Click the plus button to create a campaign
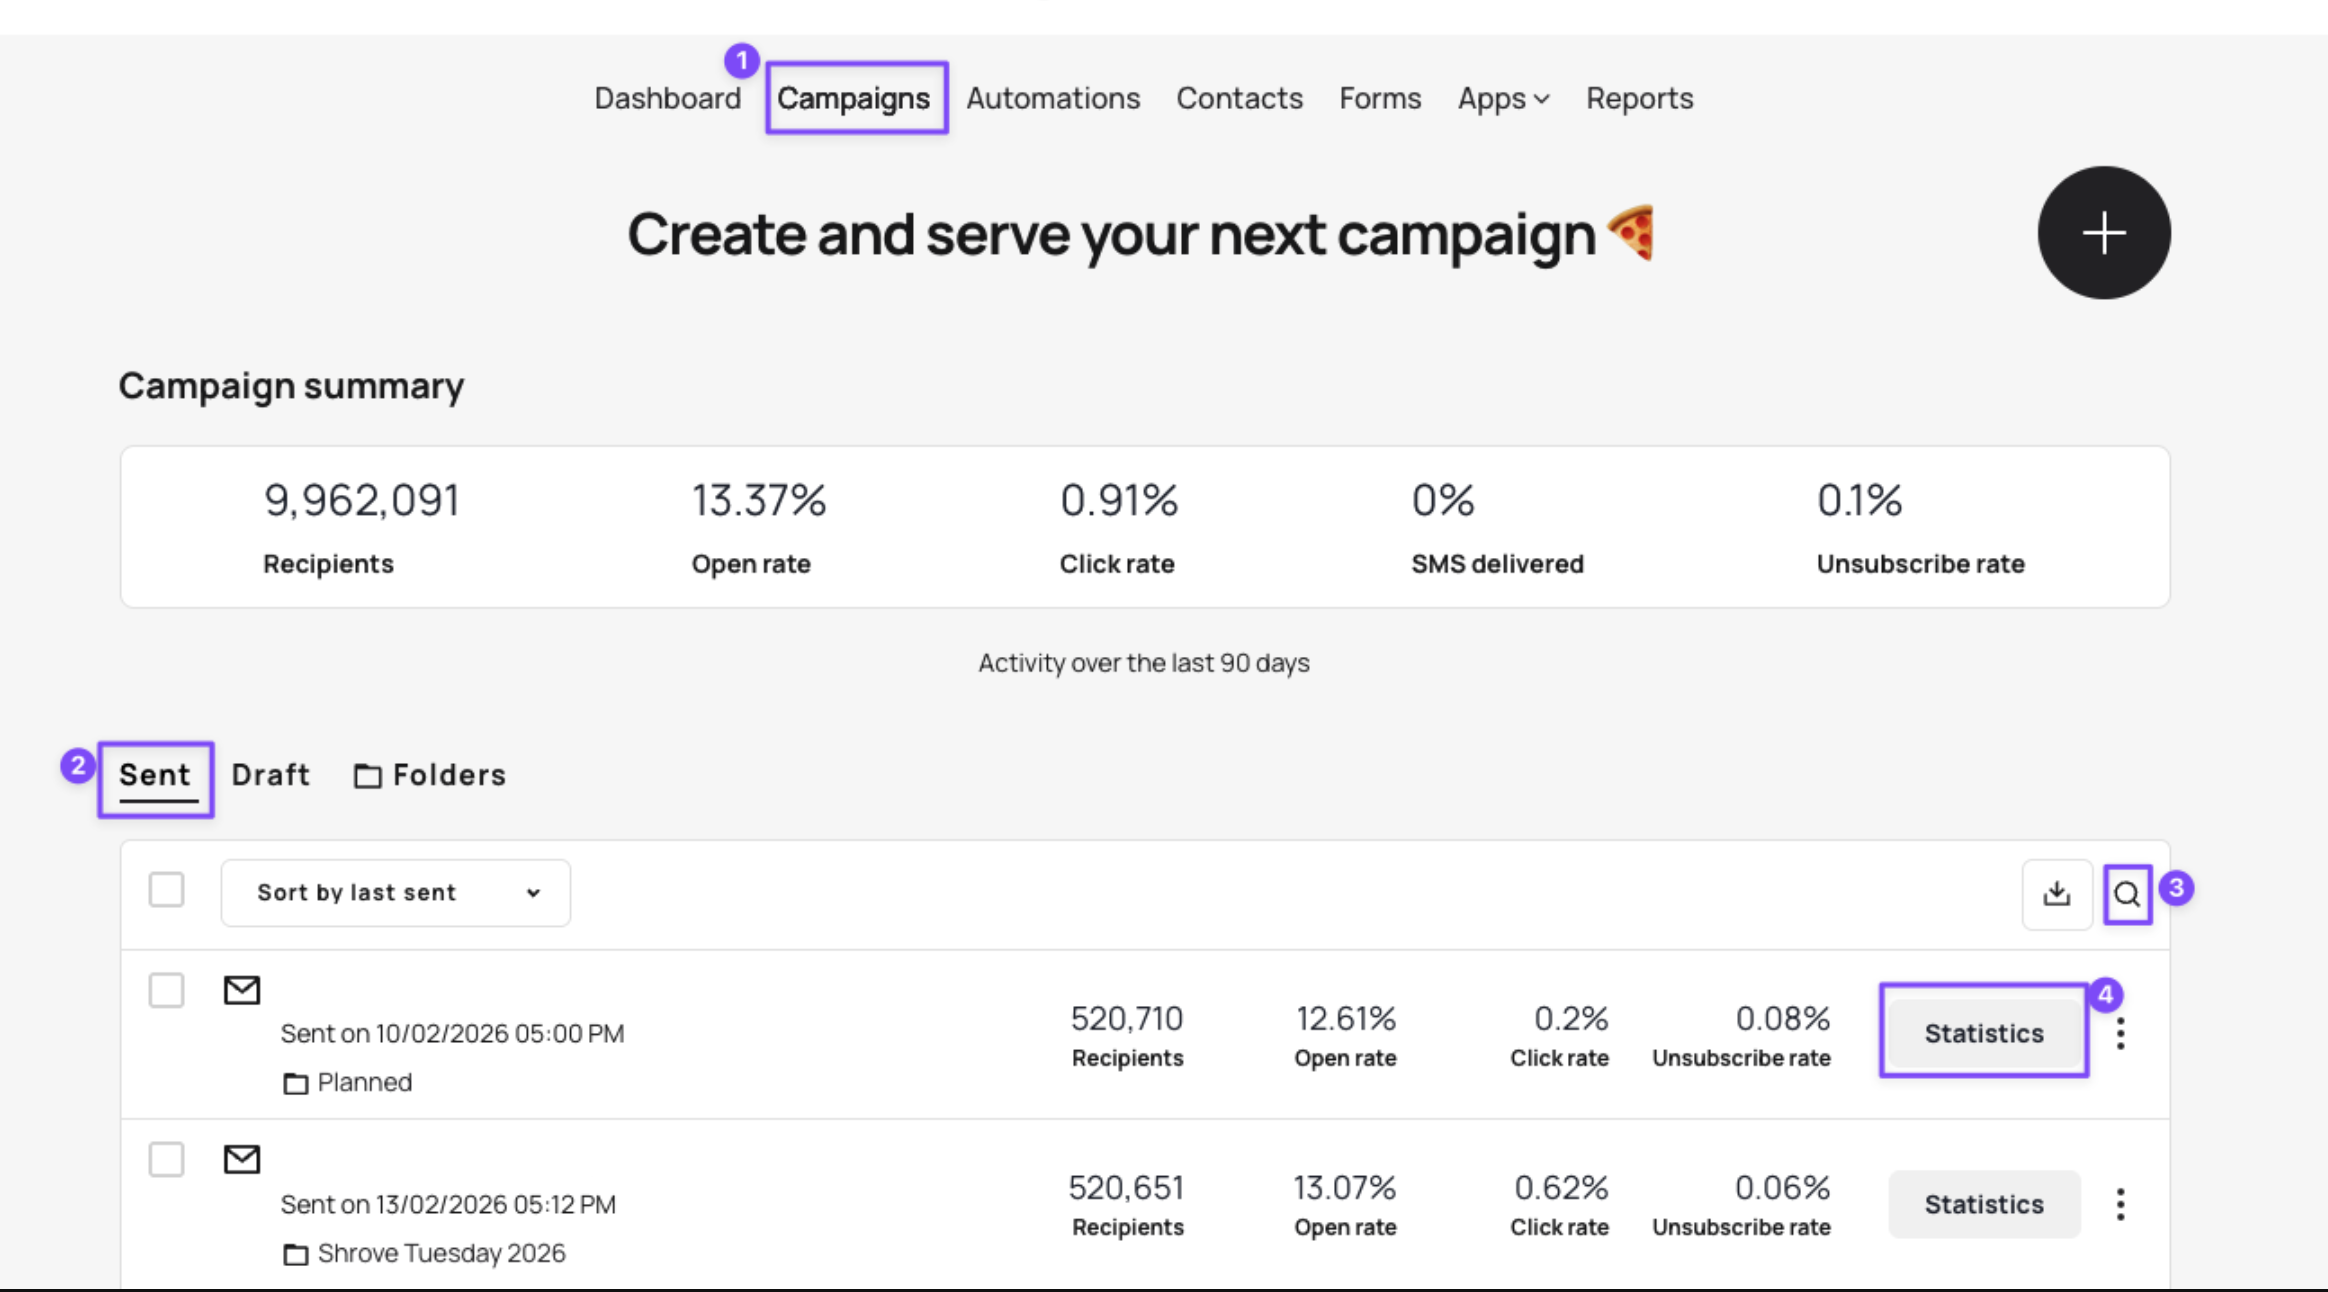2328x1292 pixels. 2104,232
